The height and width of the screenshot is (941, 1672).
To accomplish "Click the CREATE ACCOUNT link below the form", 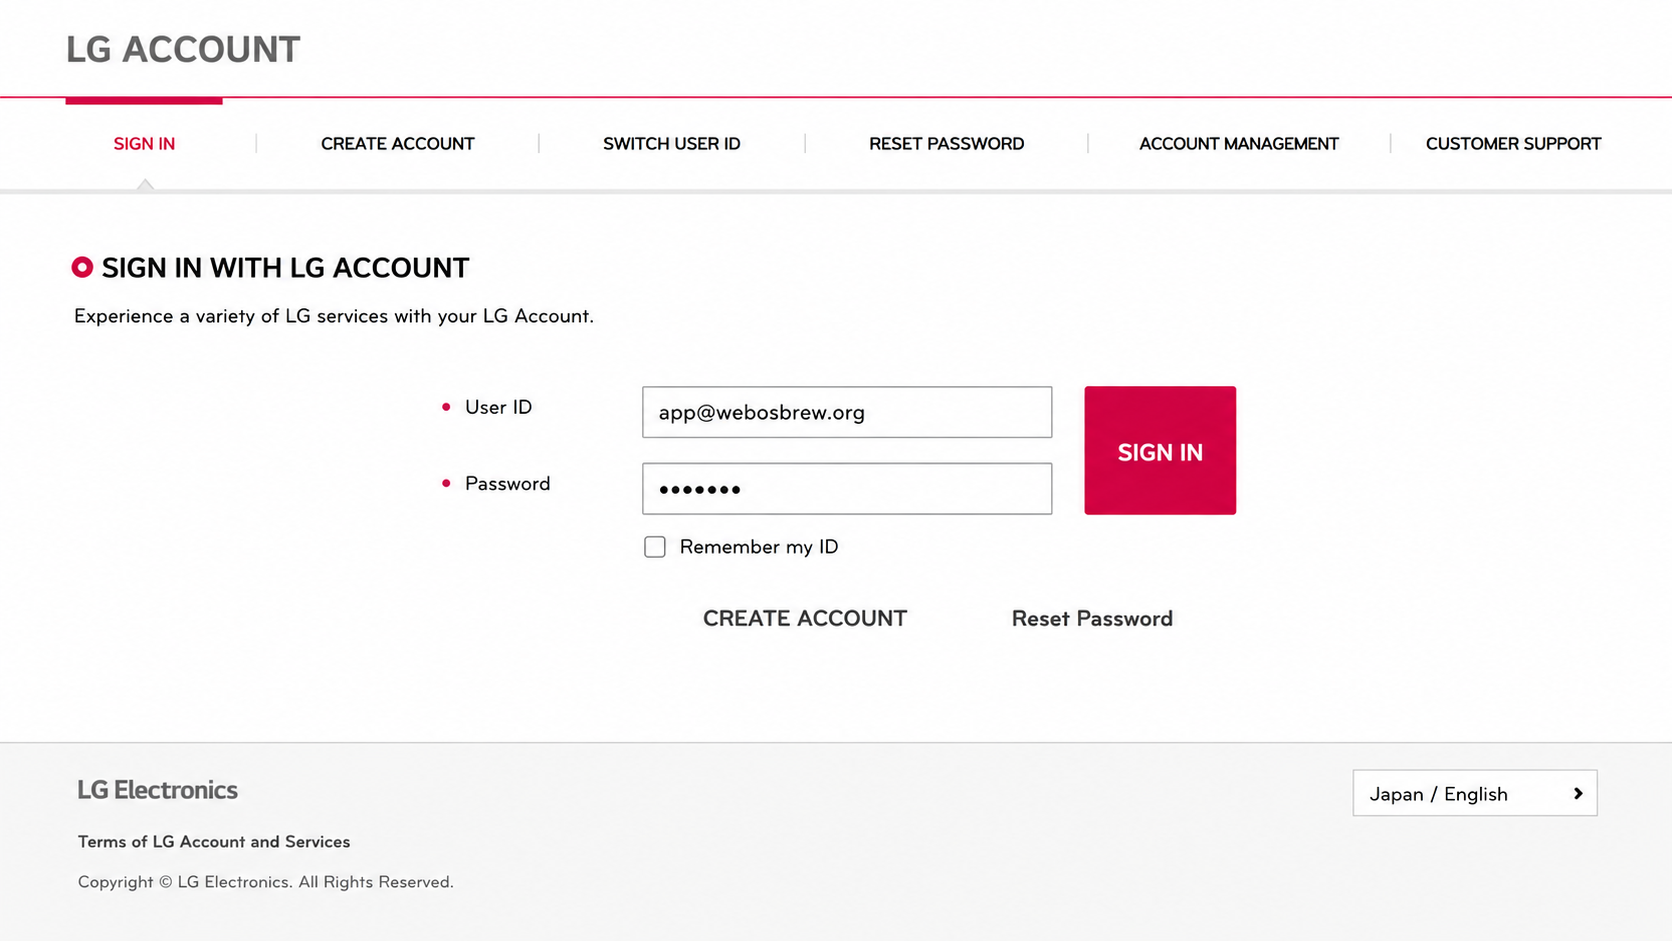I will point(805,618).
